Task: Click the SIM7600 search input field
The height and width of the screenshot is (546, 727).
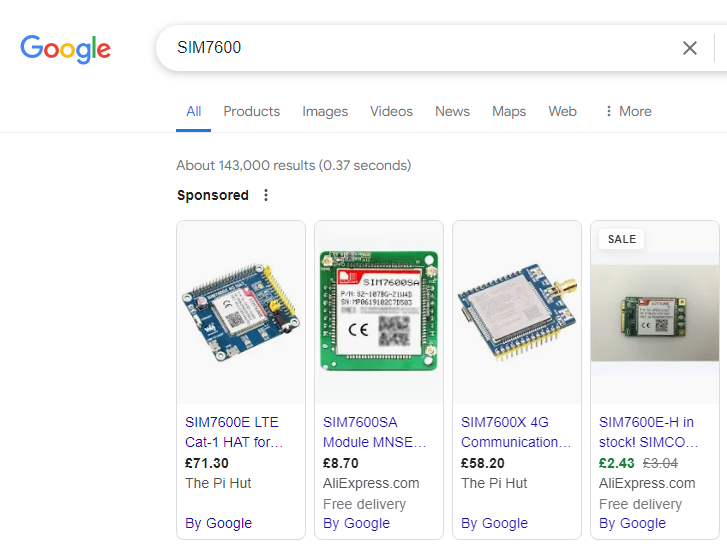Action: pyautogui.click(x=420, y=48)
